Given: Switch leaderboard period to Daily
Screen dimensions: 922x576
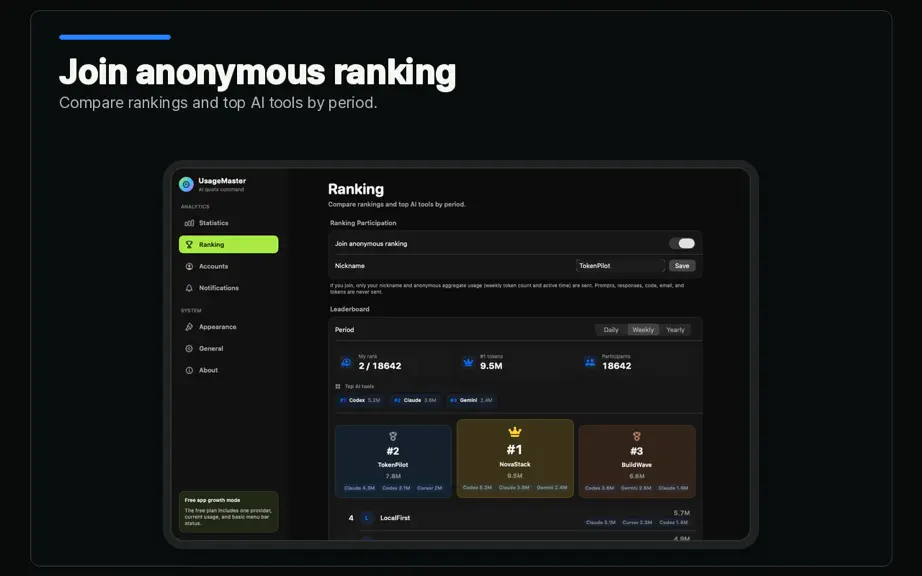Looking at the screenshot, I should [x=611, y=330].
